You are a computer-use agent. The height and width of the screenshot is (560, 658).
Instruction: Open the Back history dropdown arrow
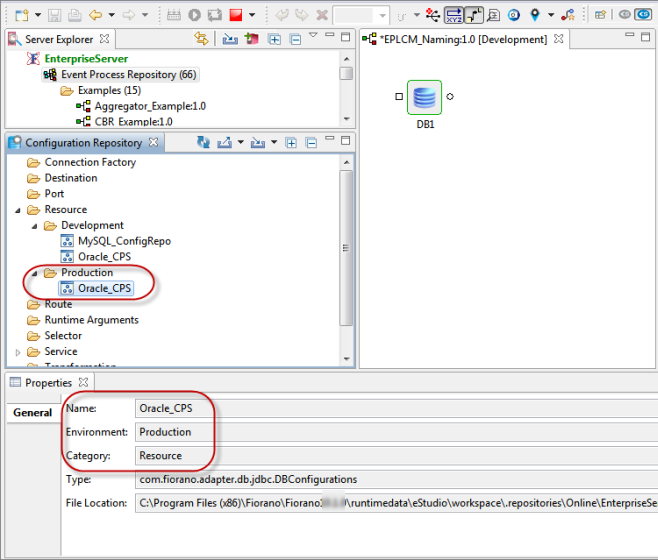[x=112, y=16]
